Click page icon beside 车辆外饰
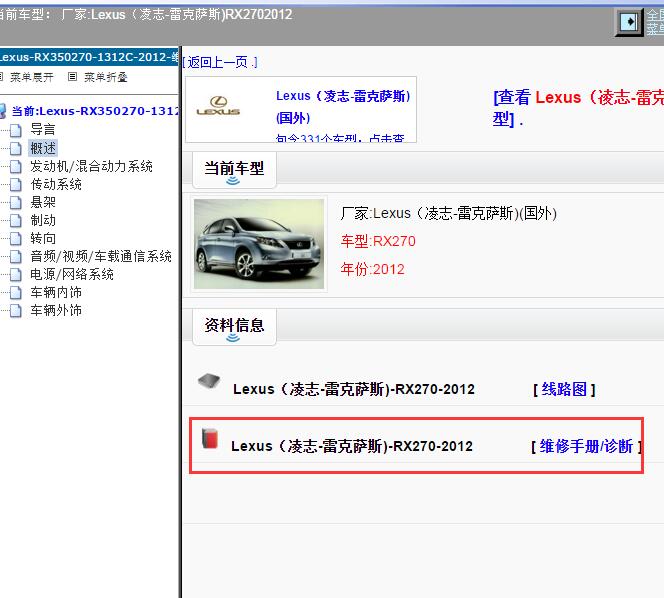 [16, 311]
